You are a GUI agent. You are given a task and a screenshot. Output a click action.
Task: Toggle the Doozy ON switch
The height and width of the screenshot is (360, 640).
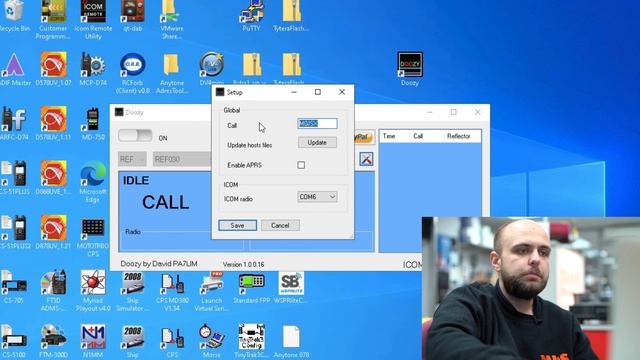135,136
